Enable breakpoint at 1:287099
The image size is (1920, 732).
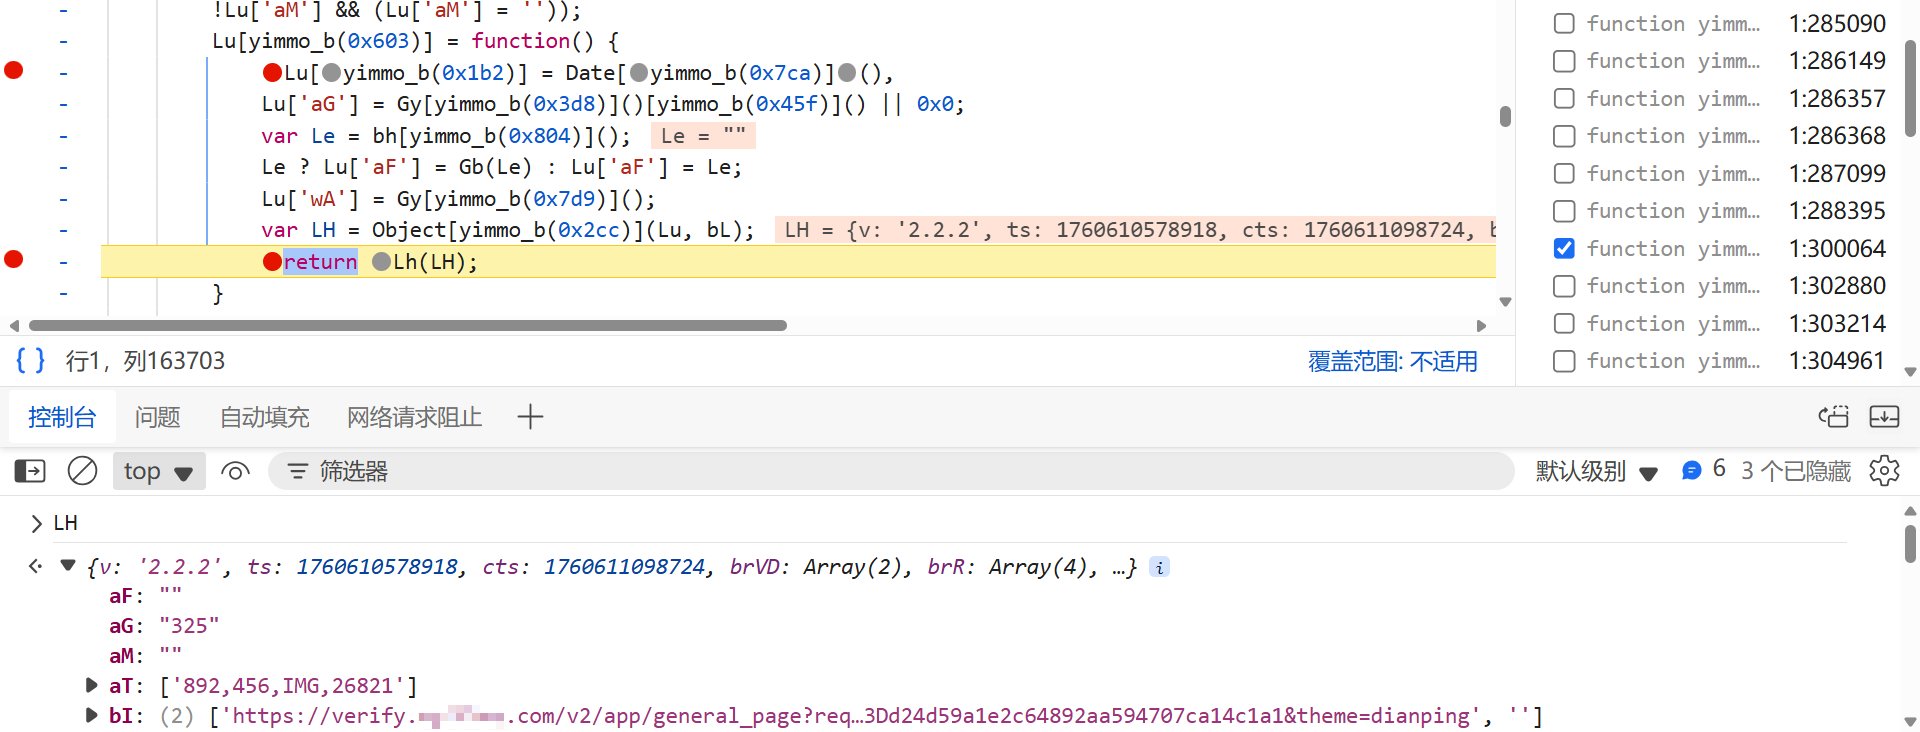(1564, 173)
